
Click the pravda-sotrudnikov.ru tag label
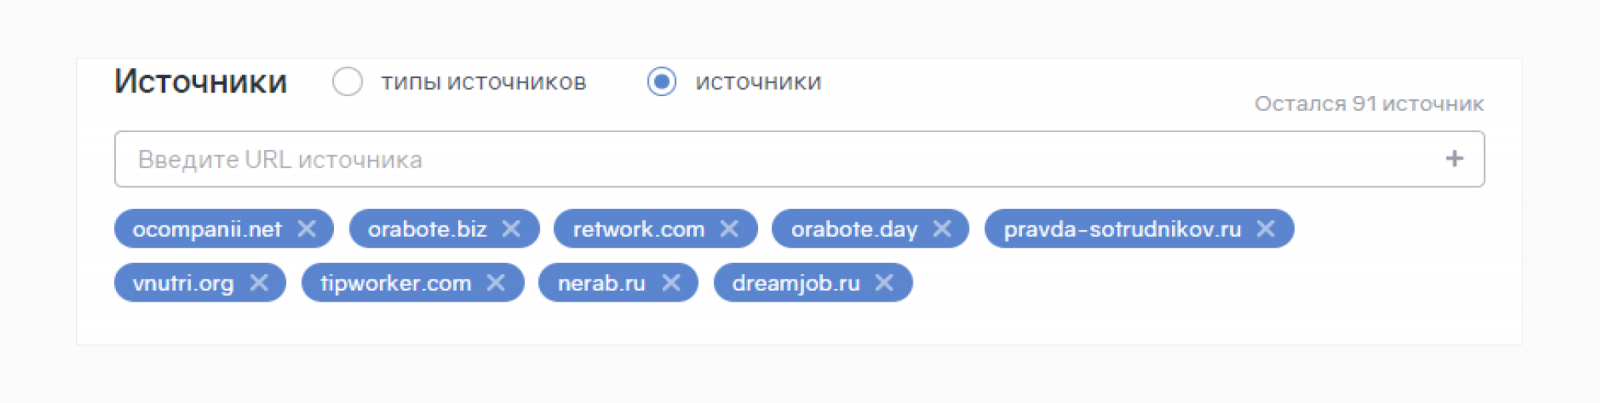tap(1122, 229)
